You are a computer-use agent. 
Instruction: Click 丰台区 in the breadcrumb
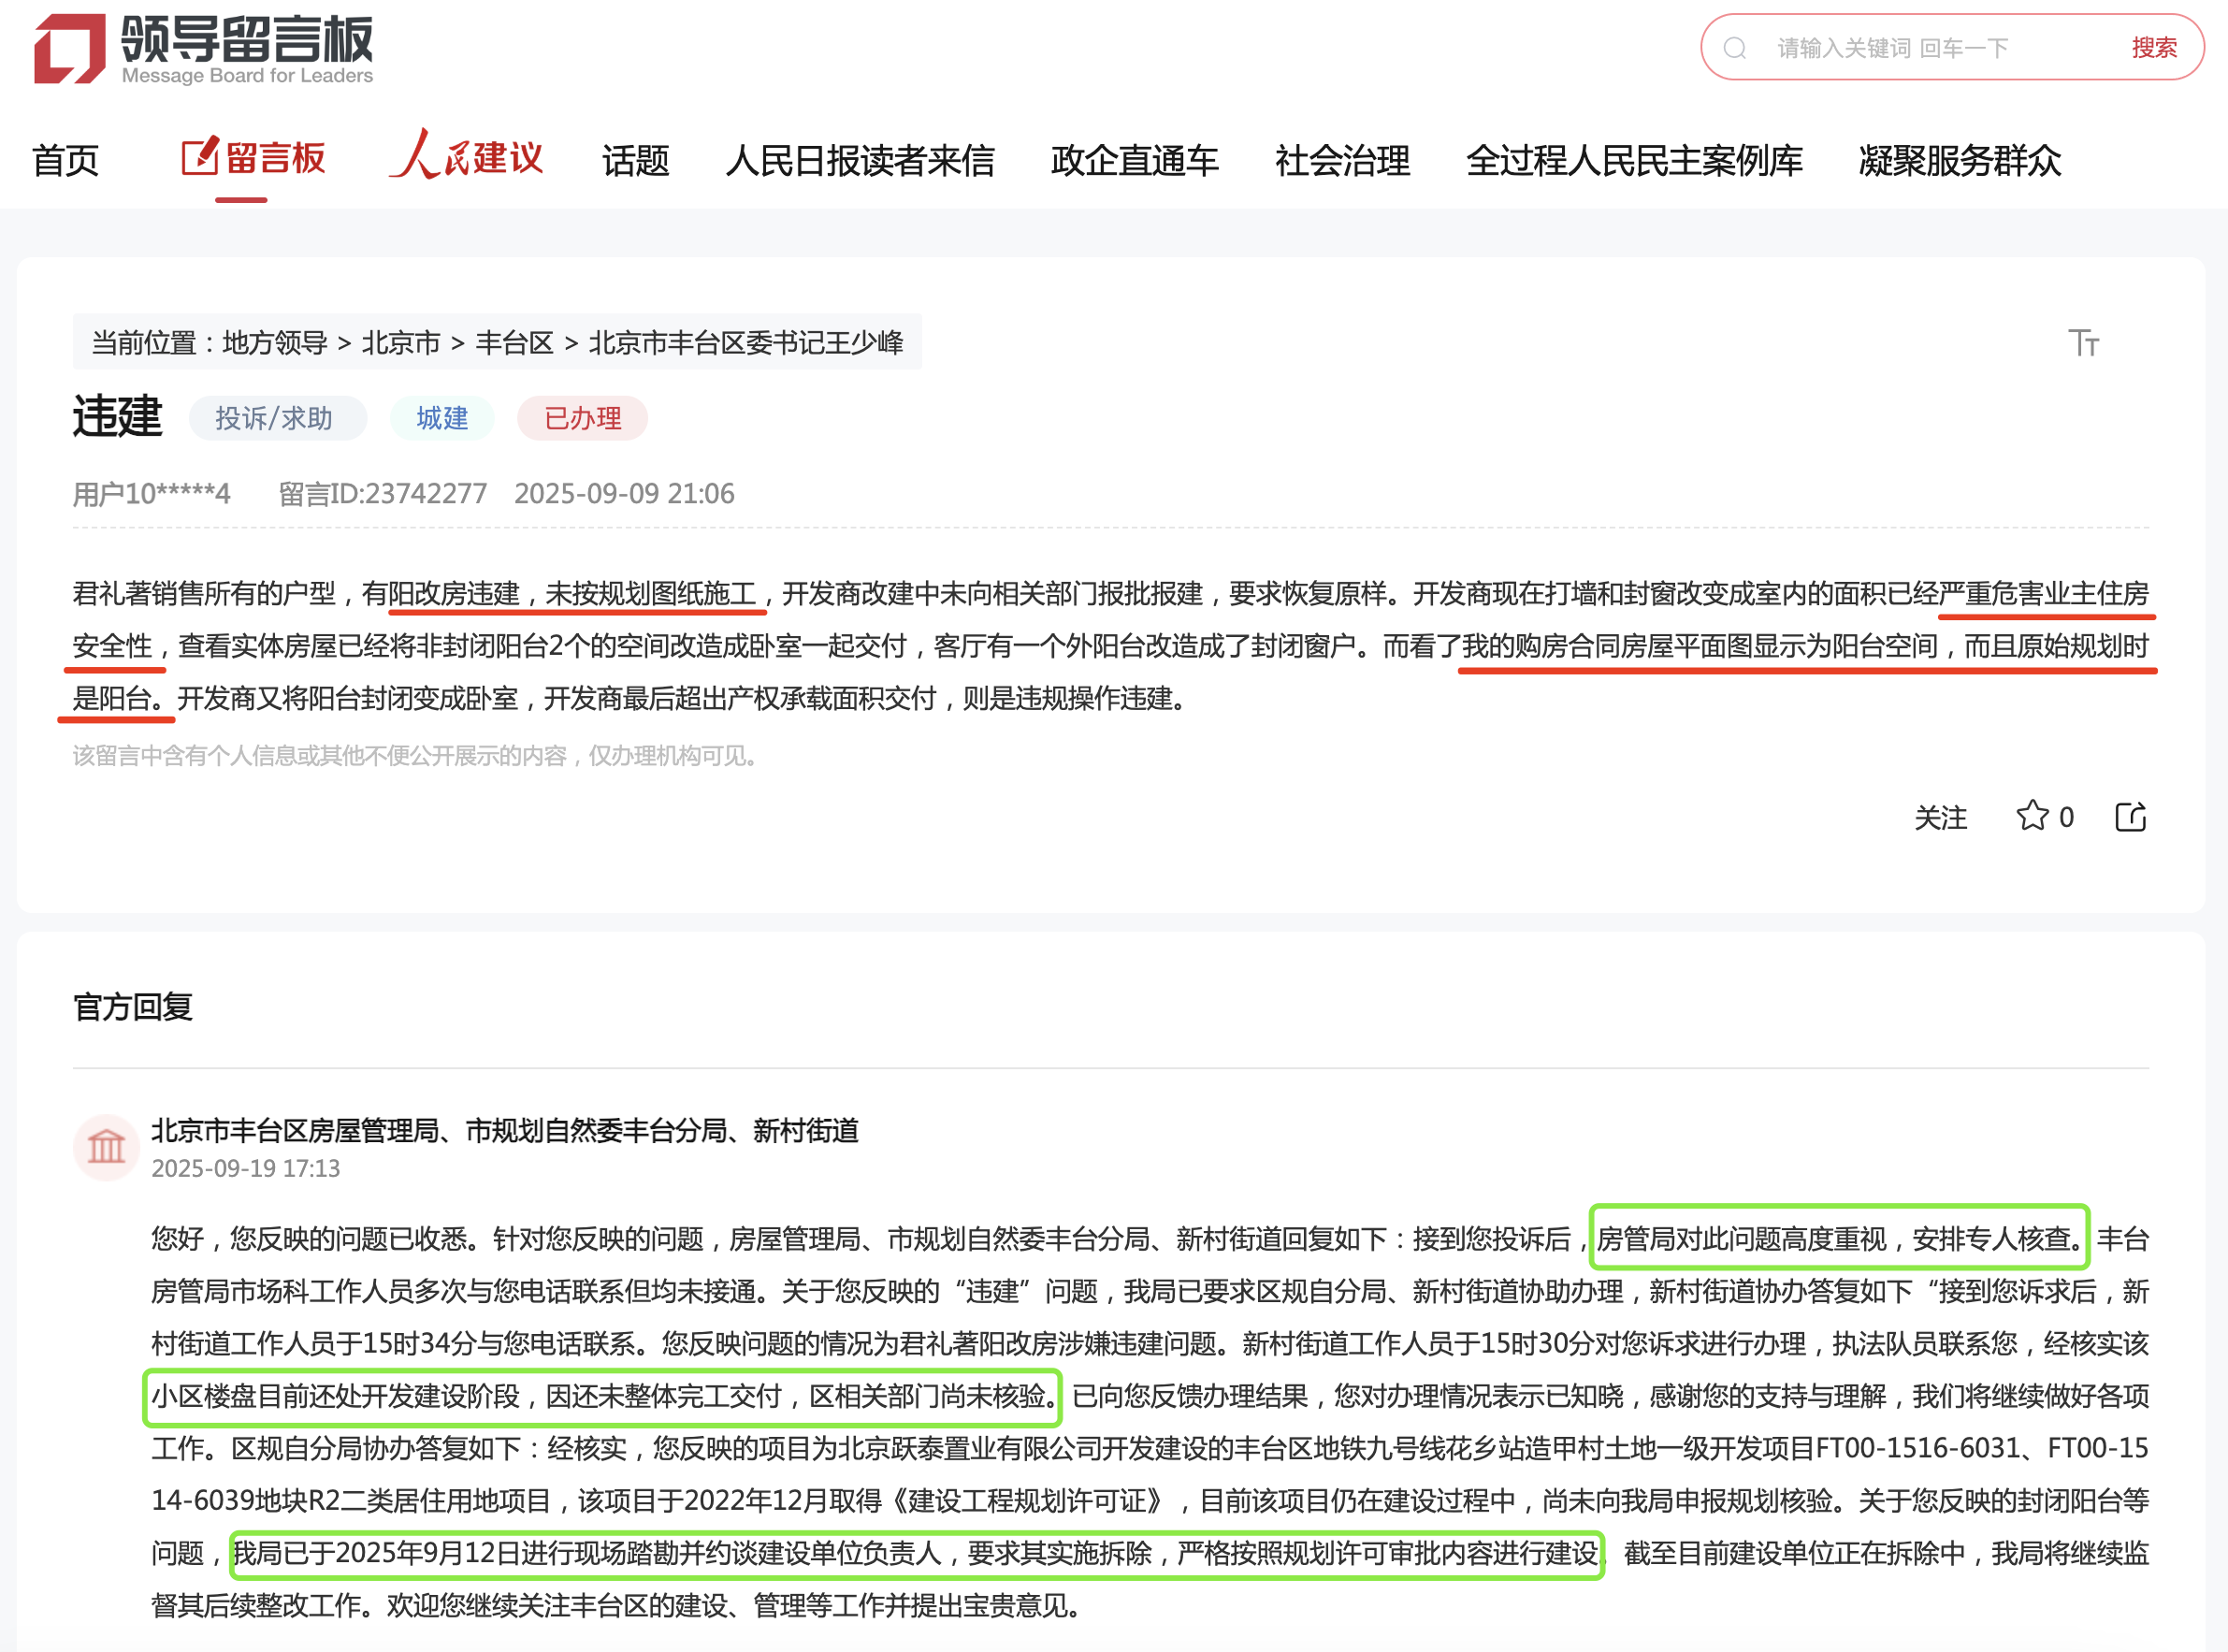click(514, 343)
